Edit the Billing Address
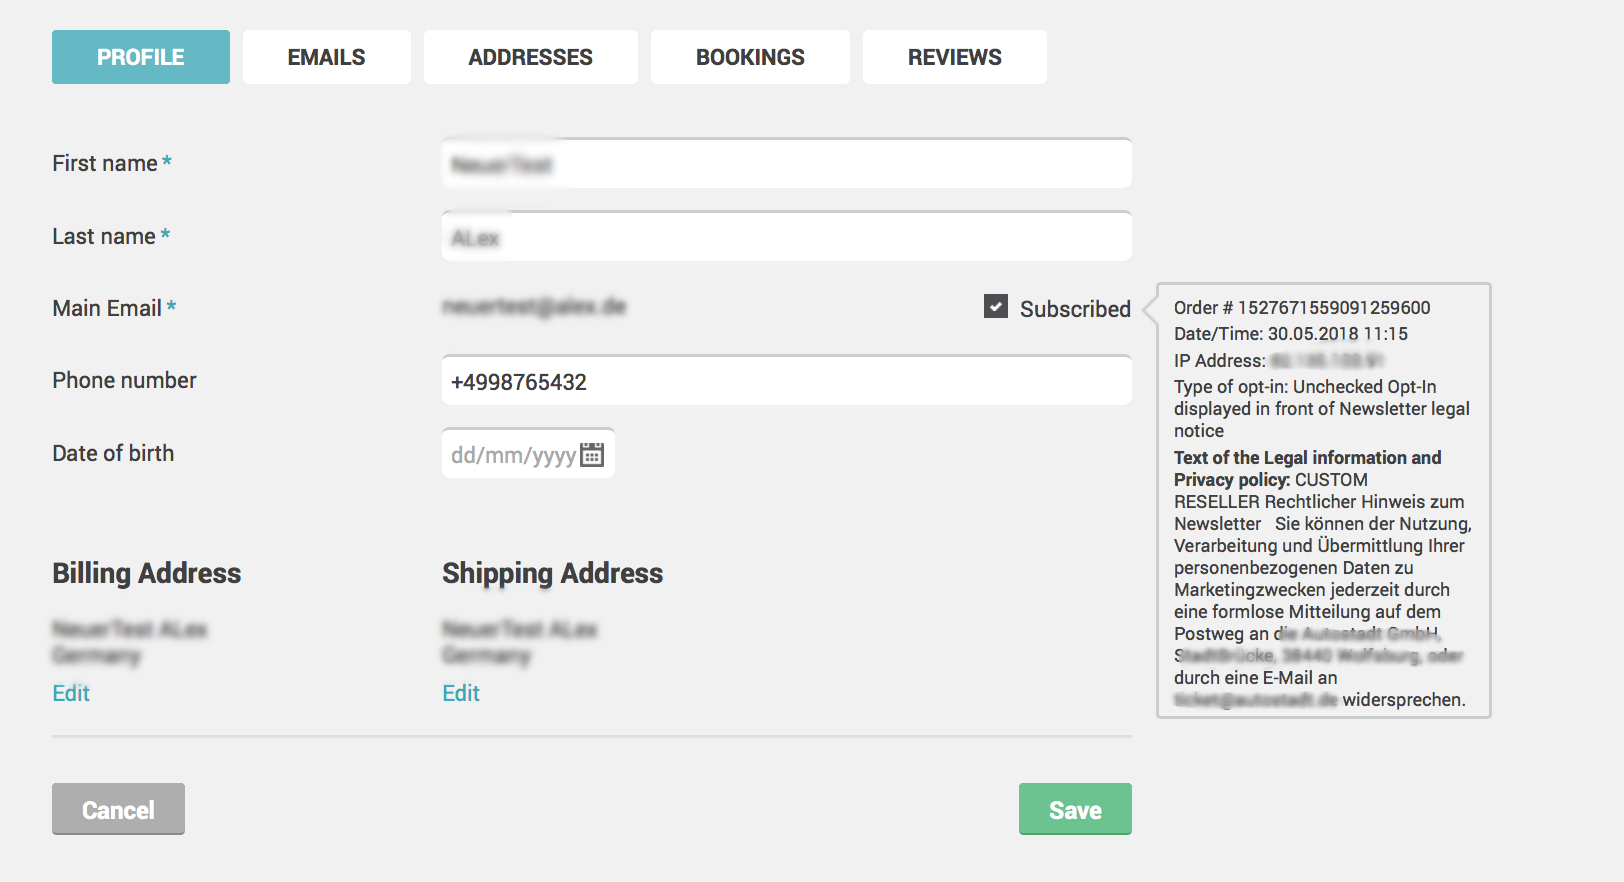Image resolution: width=1624 pixels, height=882 pixels. (71, 693)
